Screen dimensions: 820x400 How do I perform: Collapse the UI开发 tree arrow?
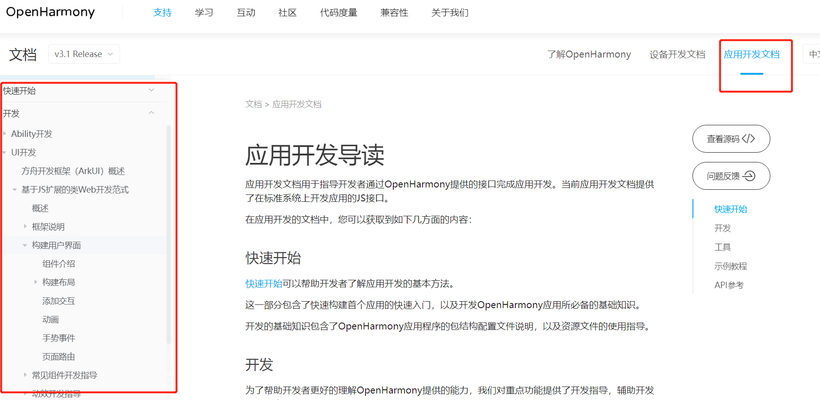click(5, 153)
